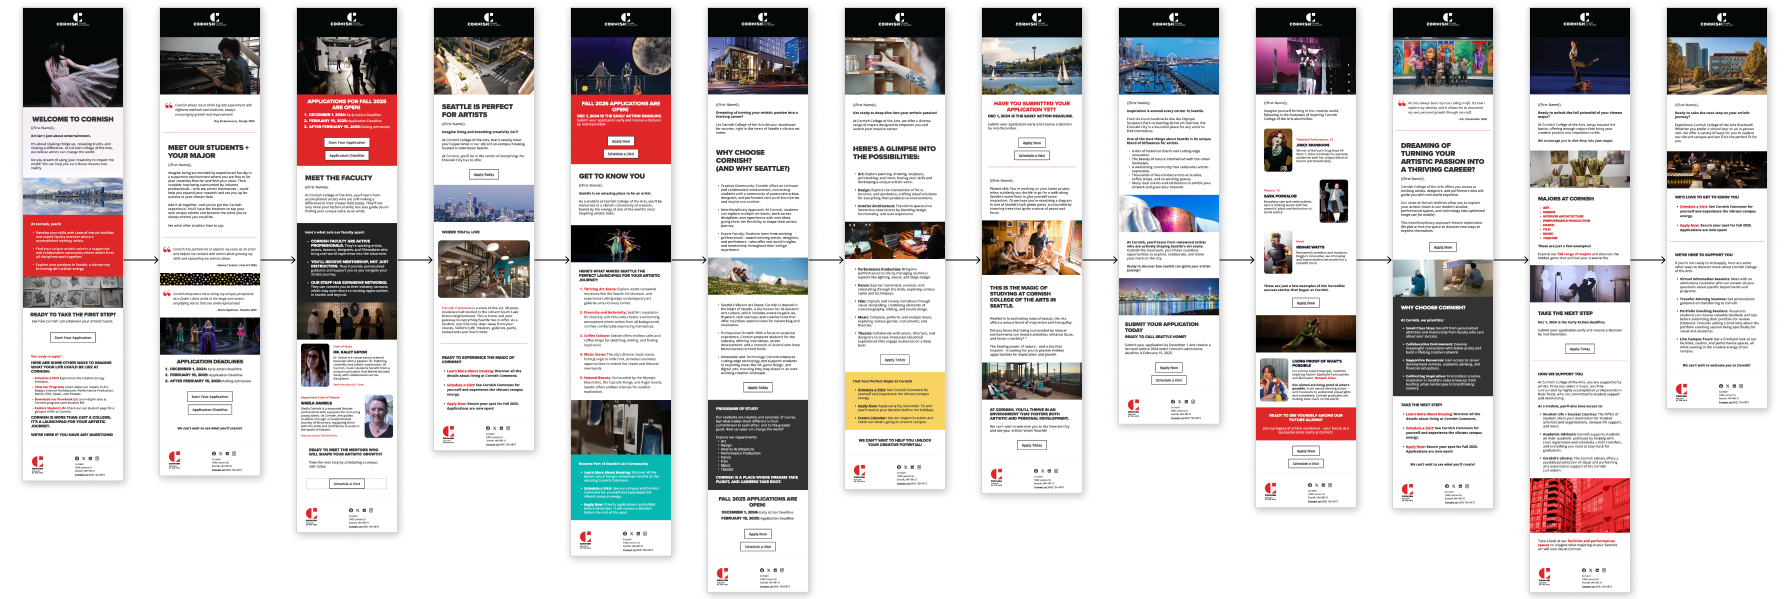1790x599 pixels.
Task: Click Apply Now in the Dreaming of Turning Your Artistic Passion email
Action: [x=1443, y=247]
